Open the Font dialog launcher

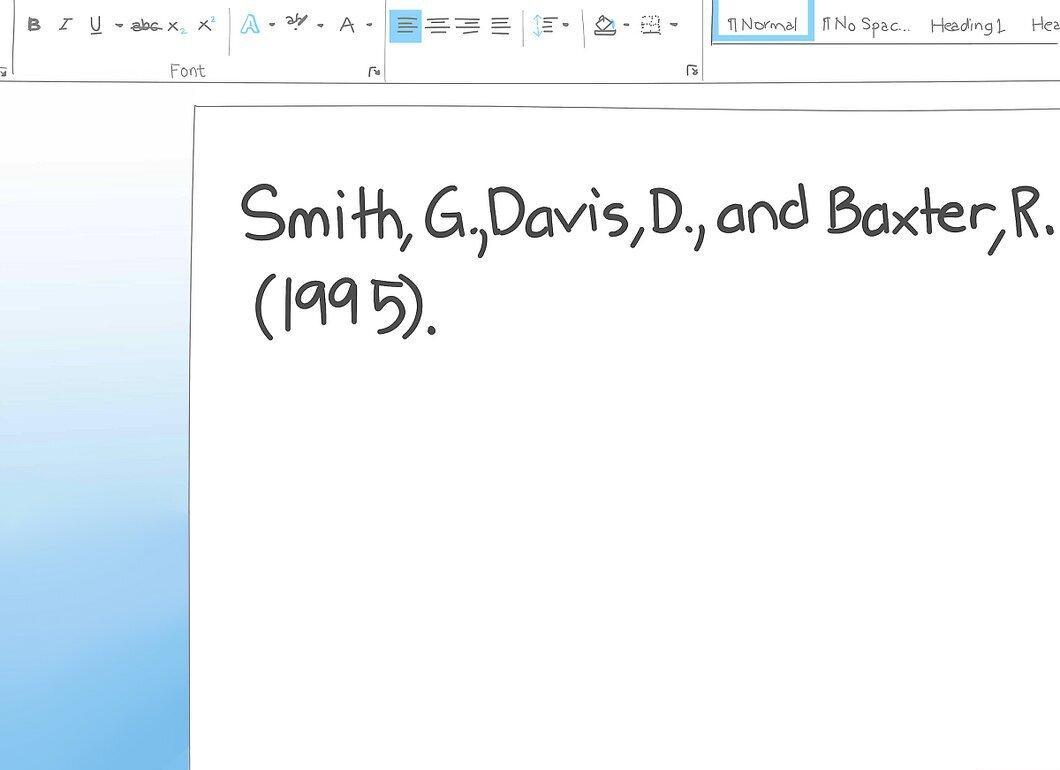[375, 71]
